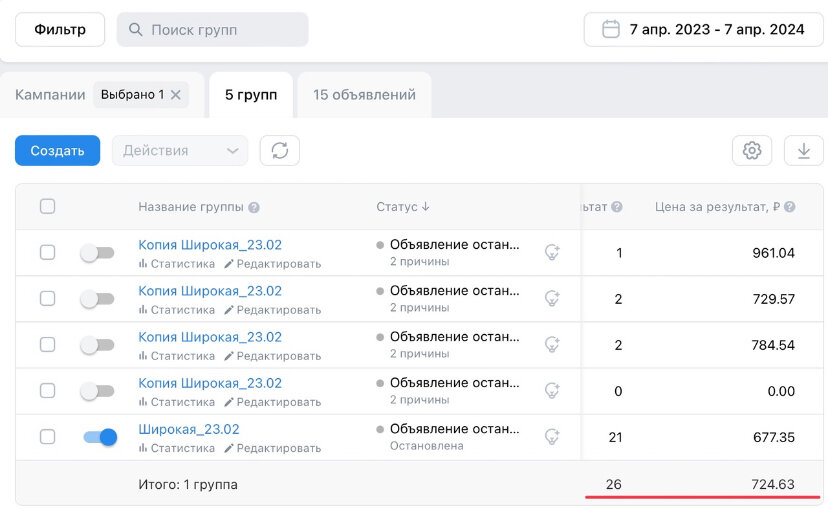Tick the checkbox of the 0.00 row
This screenshot has height=508, width=828.
click(x=48, y=390)
